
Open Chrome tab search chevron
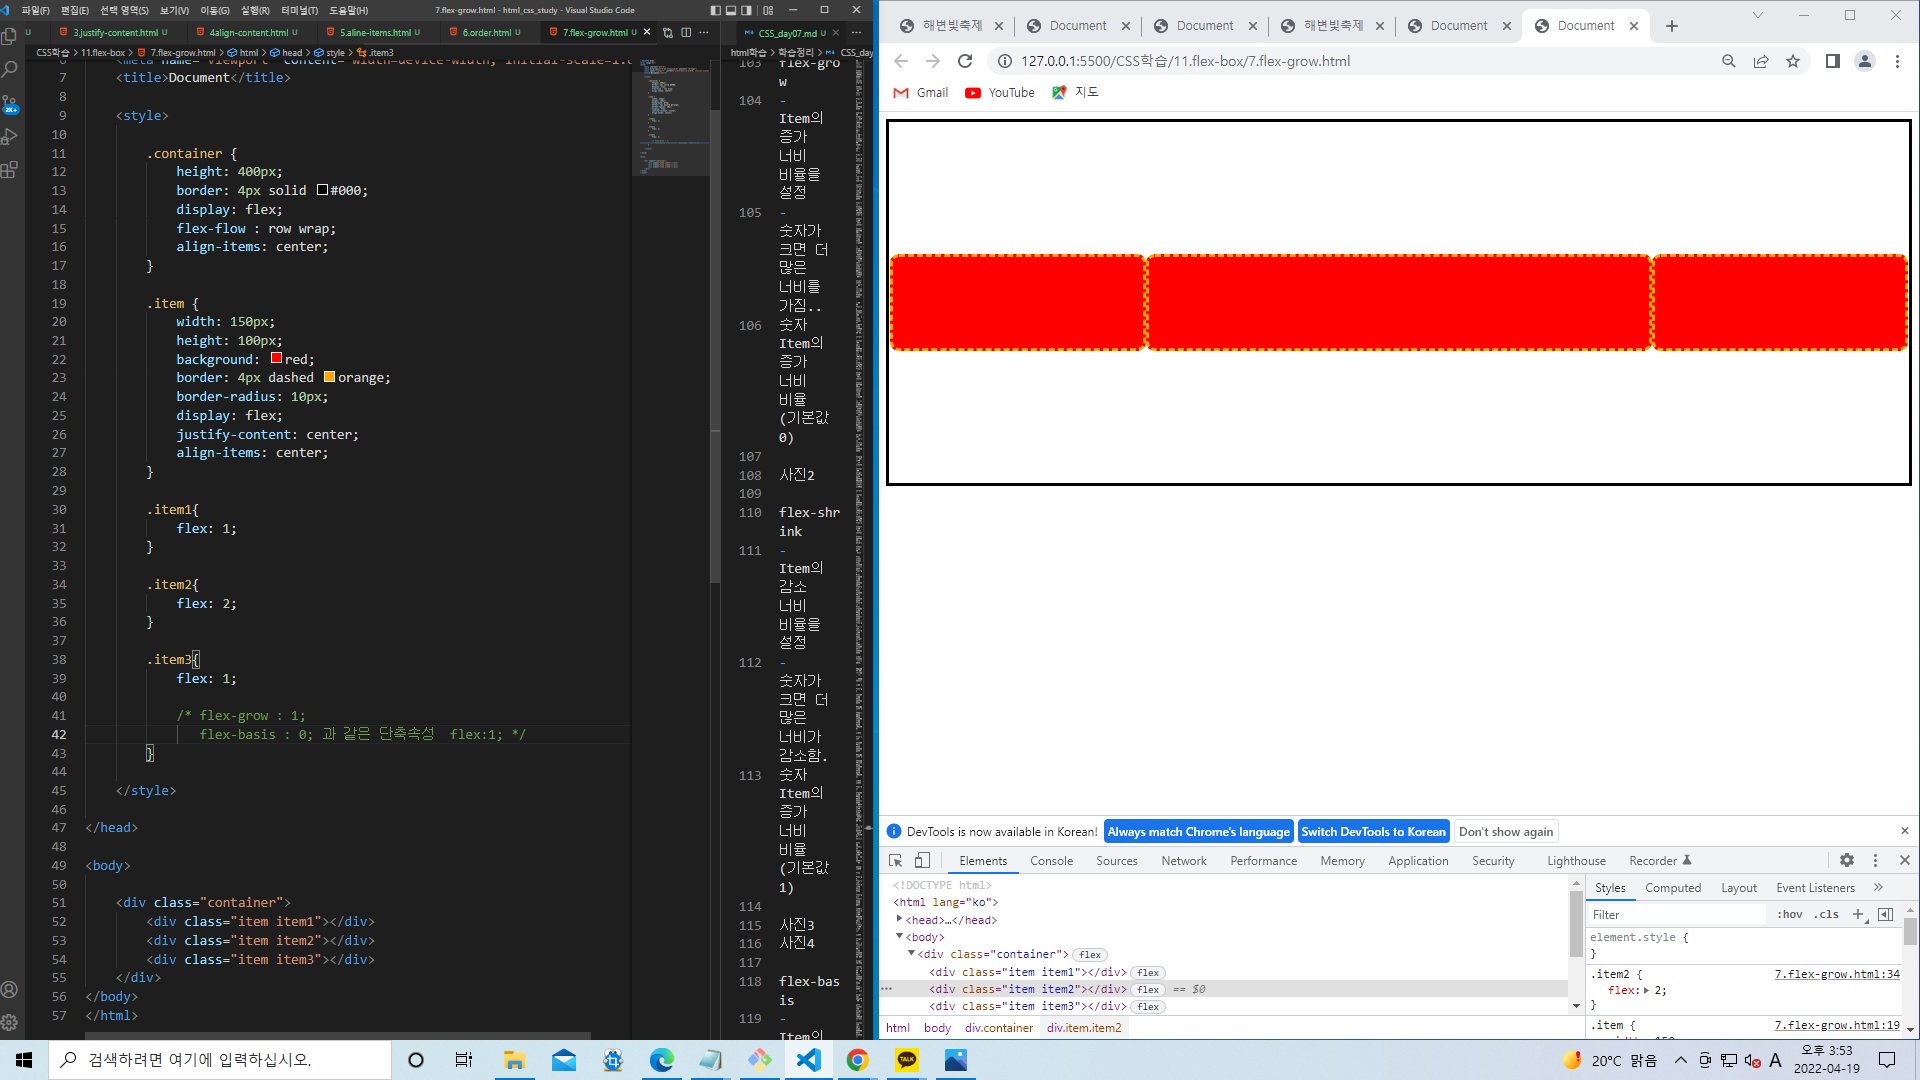(x=1757, y=15)
